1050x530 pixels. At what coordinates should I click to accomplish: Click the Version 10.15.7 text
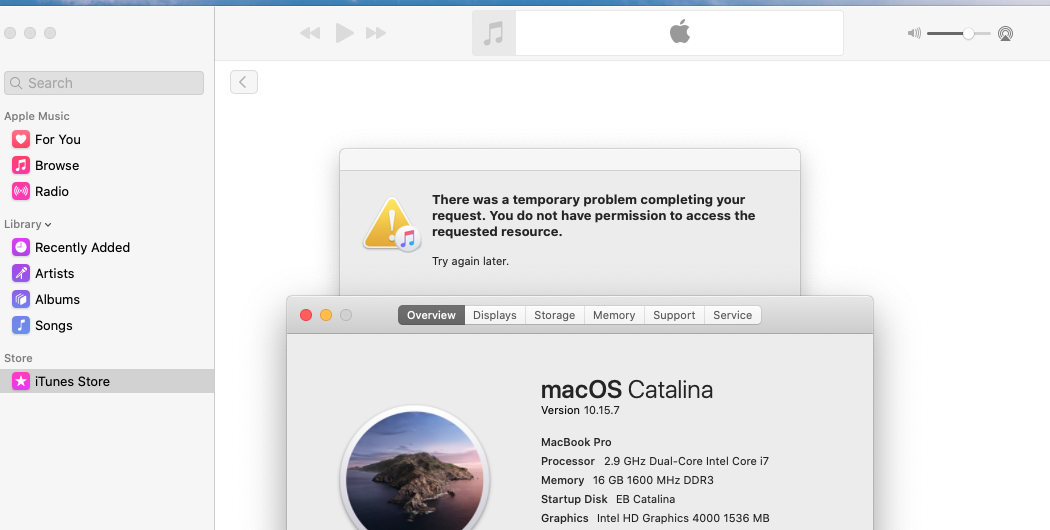pyautogui.click(x=580, y=410)
